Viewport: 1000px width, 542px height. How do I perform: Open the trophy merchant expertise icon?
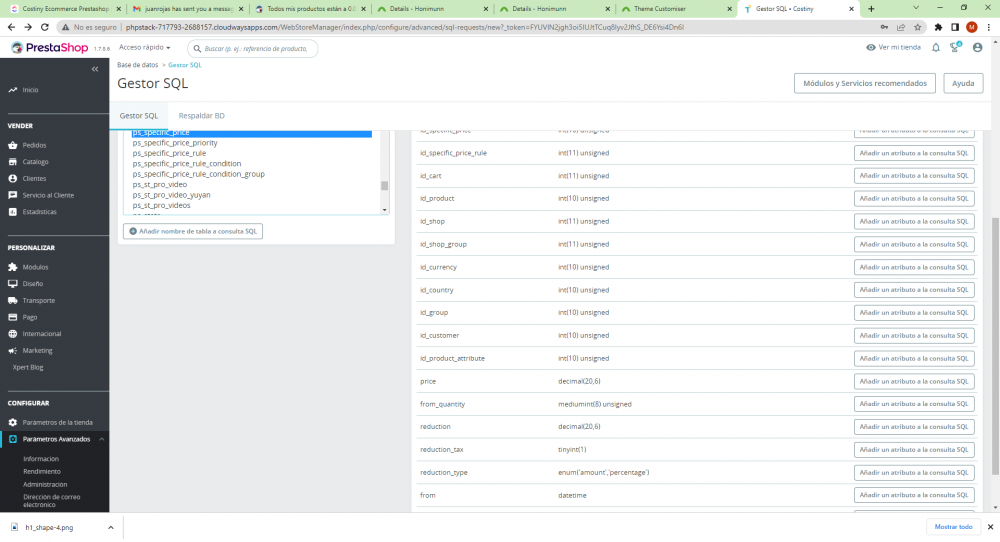[955, 47]
